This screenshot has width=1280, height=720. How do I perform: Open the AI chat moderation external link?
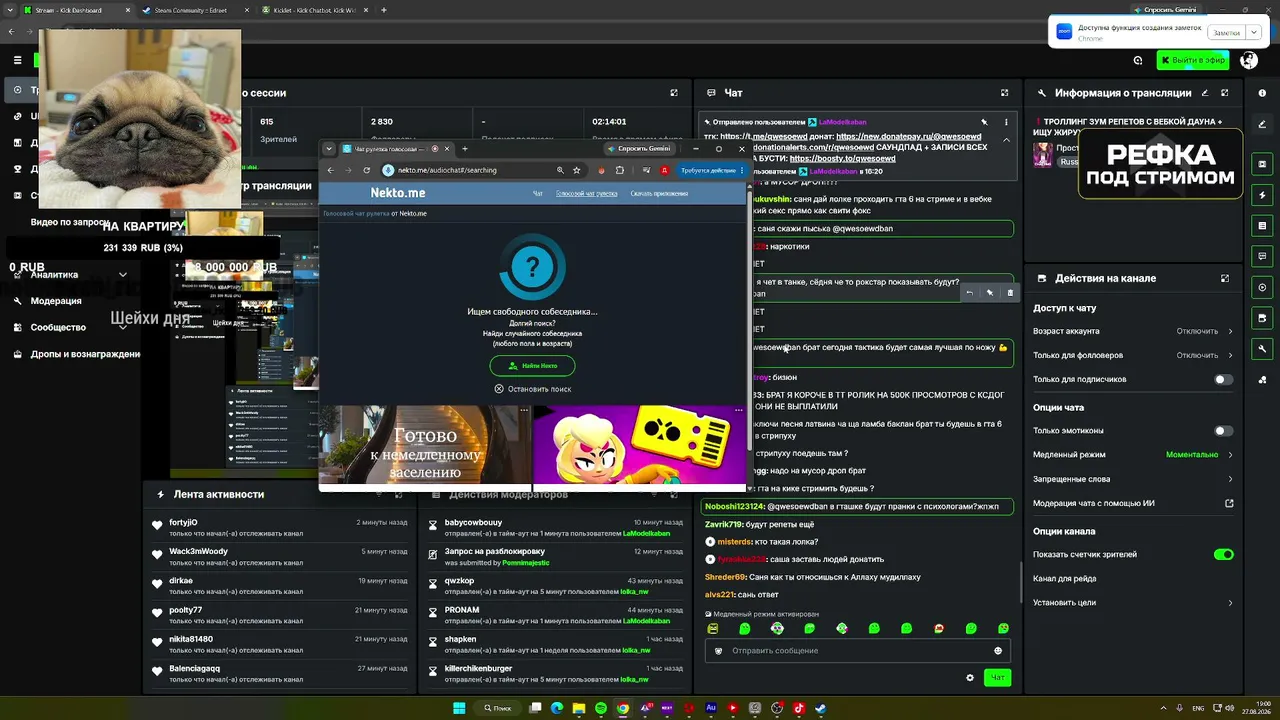coord(1229,503)
